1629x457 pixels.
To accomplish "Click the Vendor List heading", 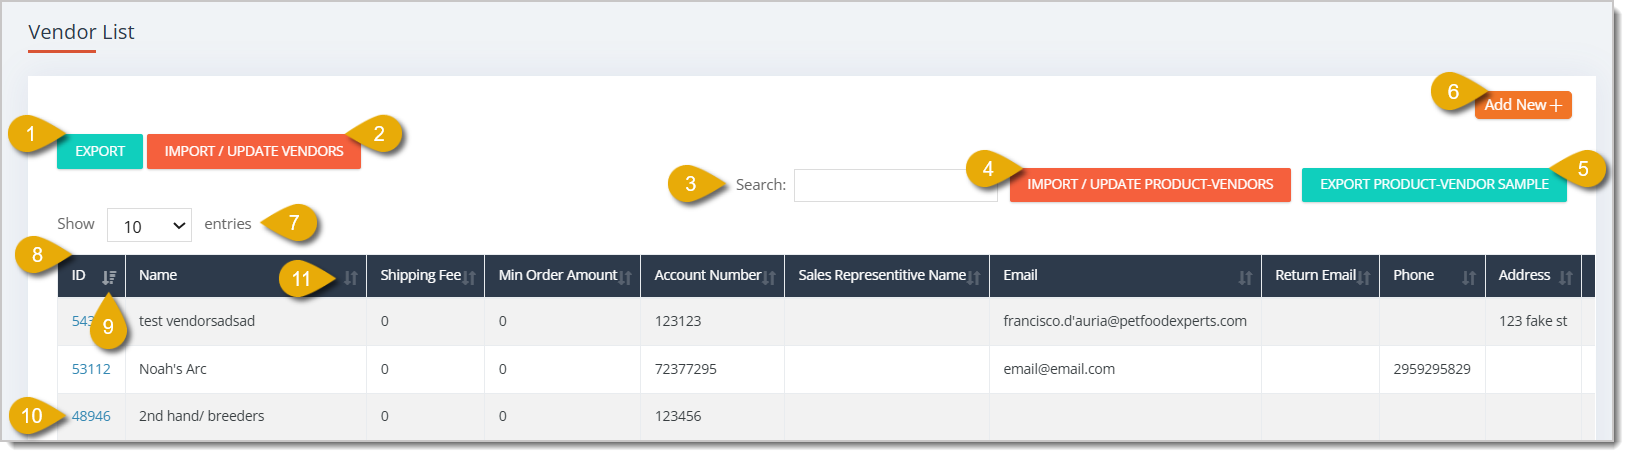I will [81, 32].
